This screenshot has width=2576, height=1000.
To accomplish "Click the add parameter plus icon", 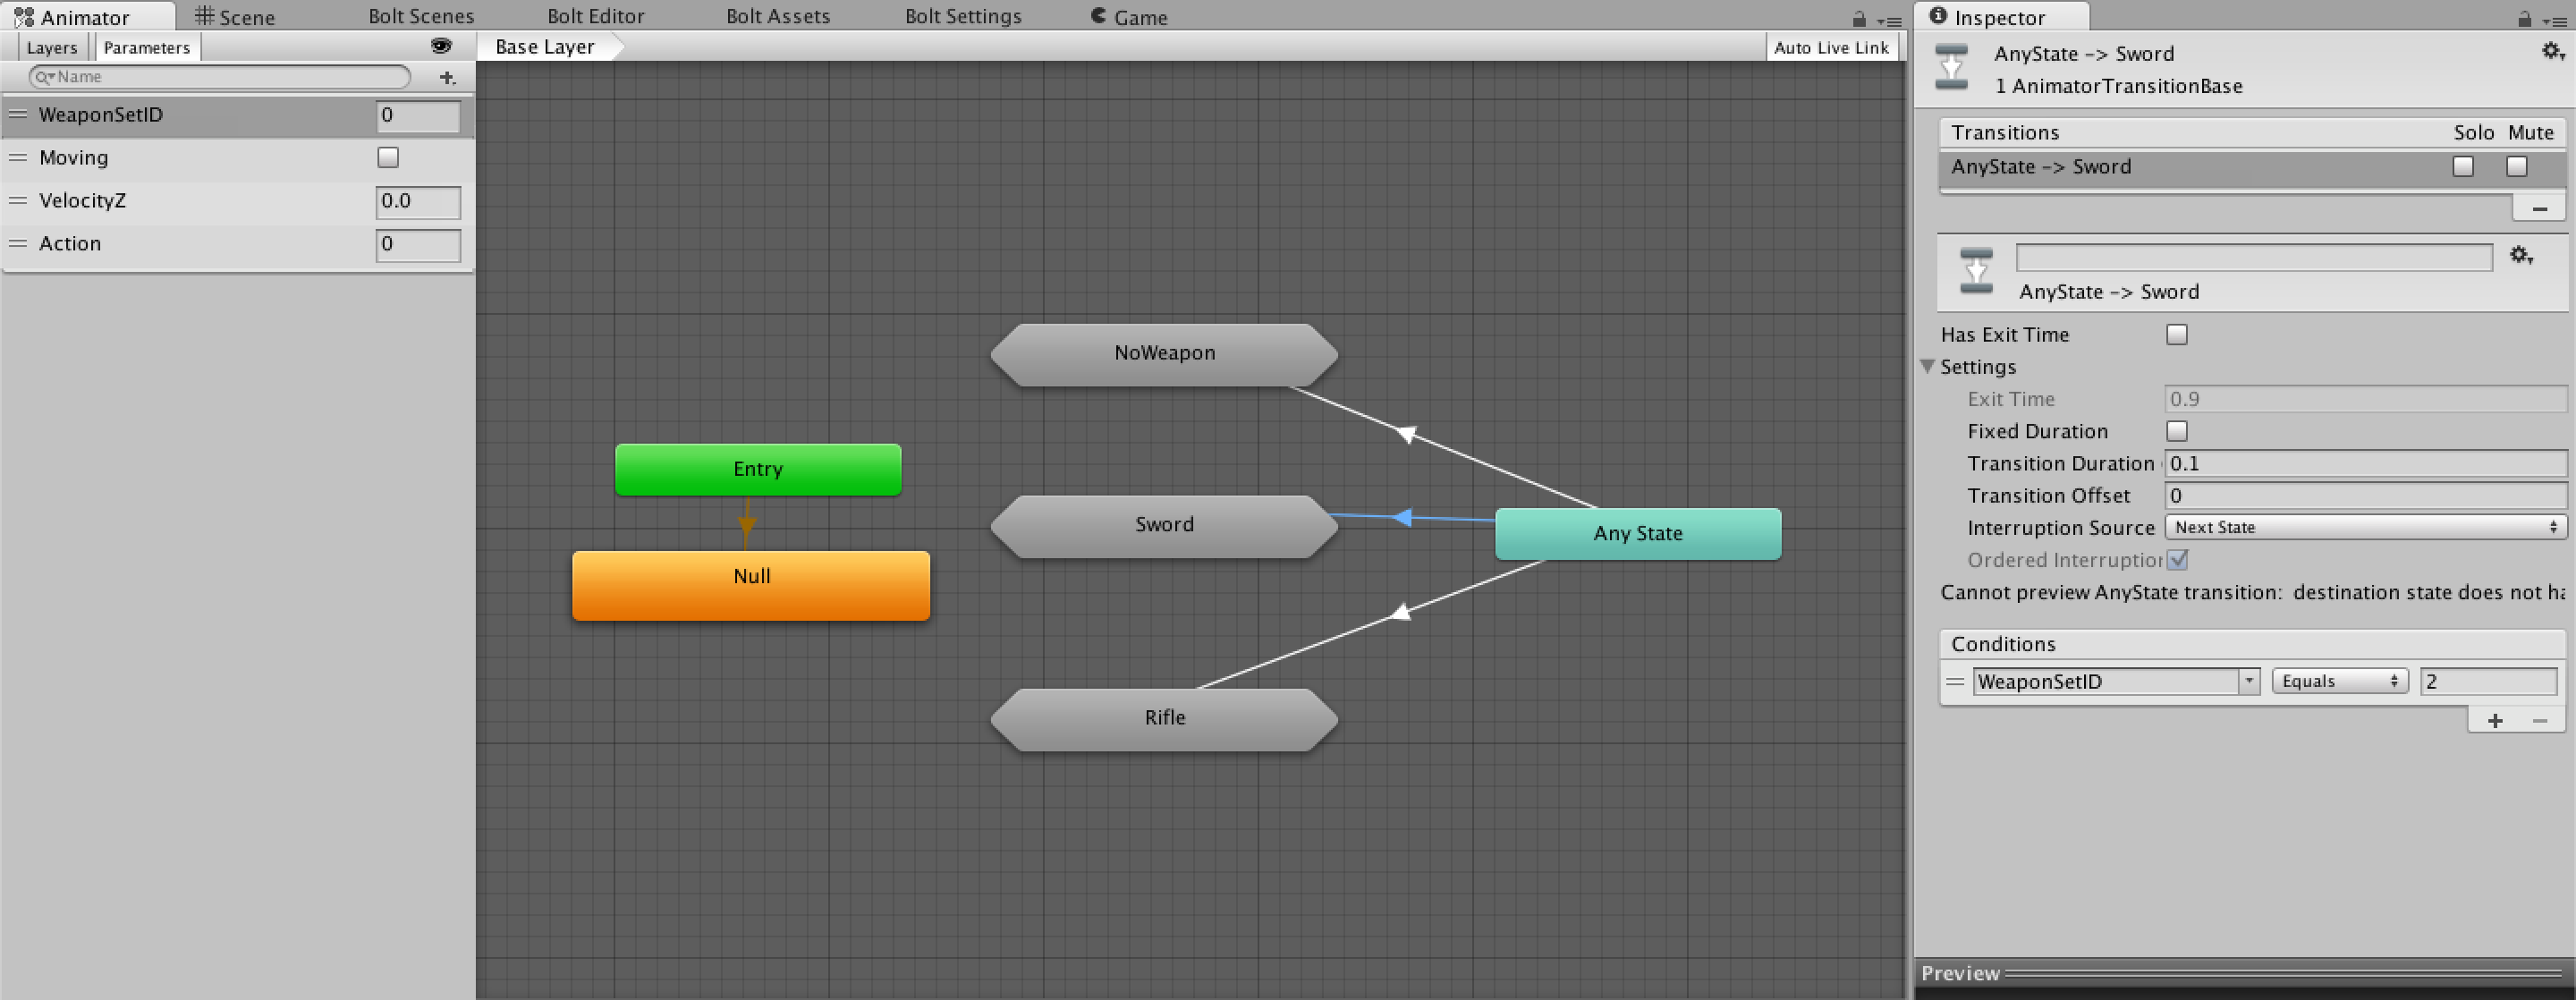I will (447, 77).
